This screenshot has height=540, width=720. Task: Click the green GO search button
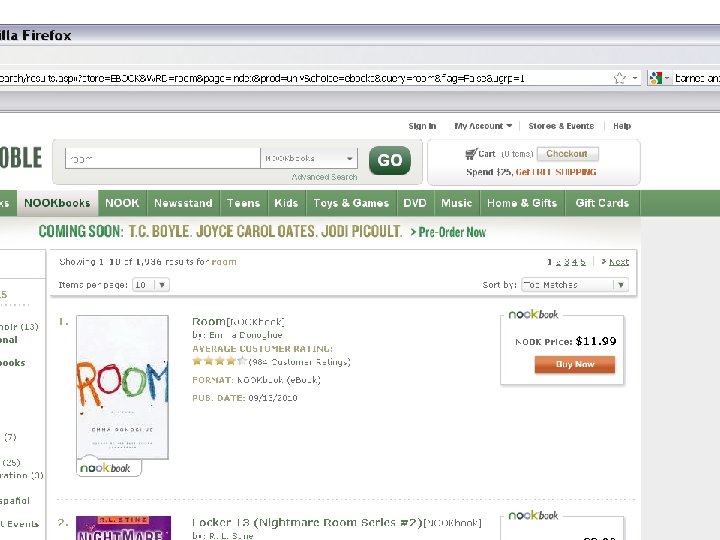coord(389,160)
